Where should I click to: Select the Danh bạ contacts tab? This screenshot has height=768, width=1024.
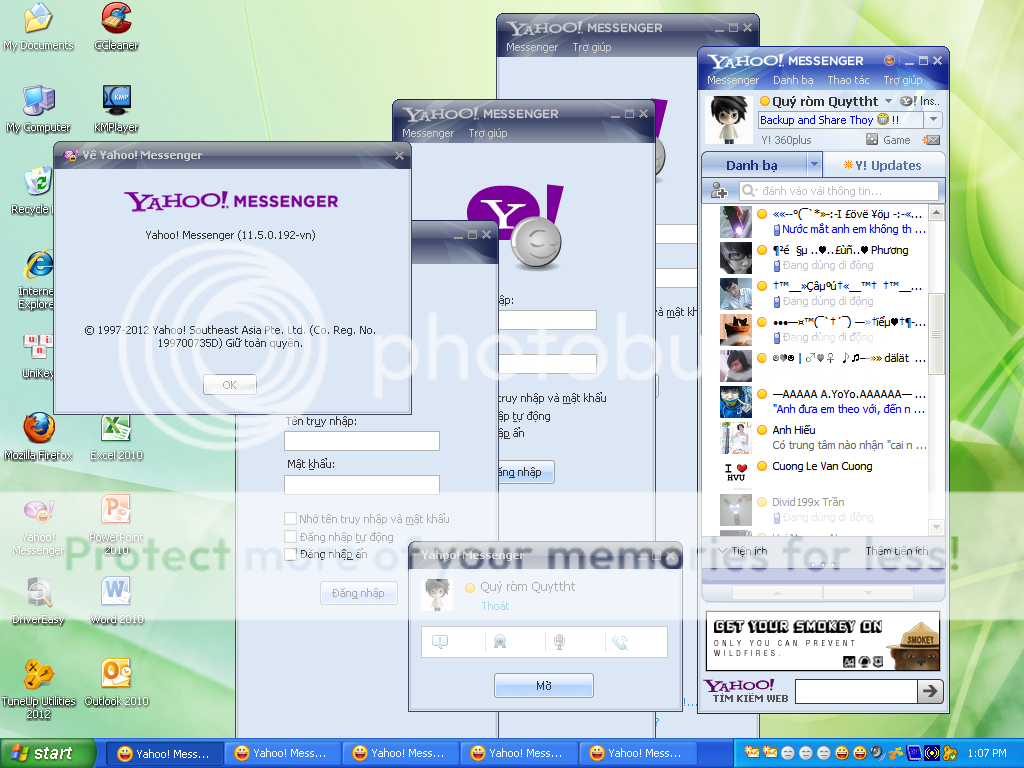pyautogui.click(x=752, y=165)
